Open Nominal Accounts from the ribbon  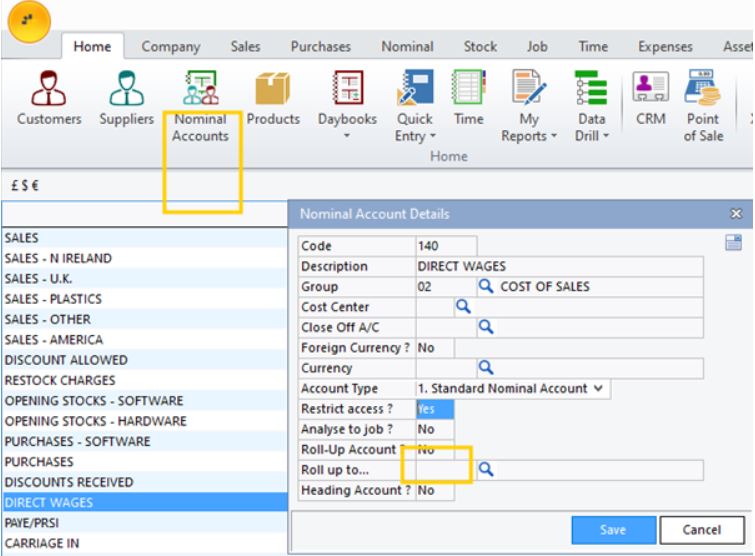(200, 106)
